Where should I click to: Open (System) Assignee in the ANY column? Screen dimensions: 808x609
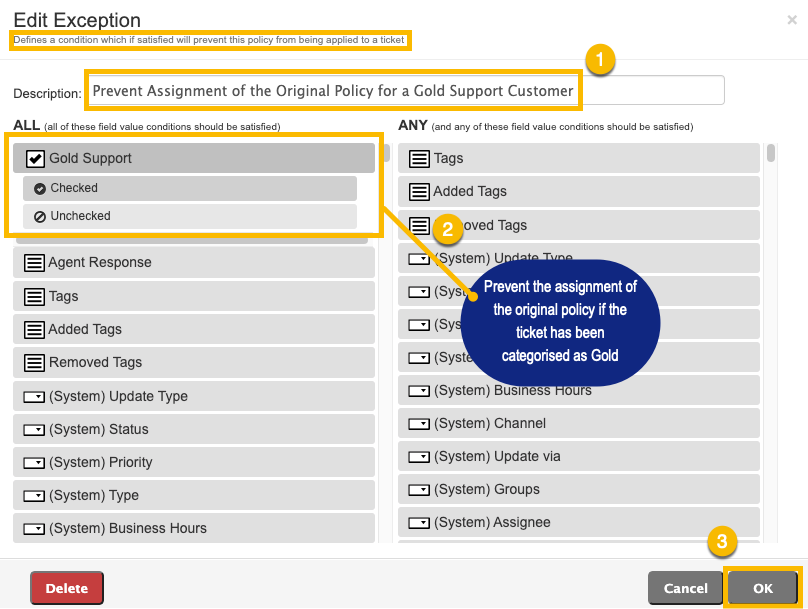(x=579, y=522)
